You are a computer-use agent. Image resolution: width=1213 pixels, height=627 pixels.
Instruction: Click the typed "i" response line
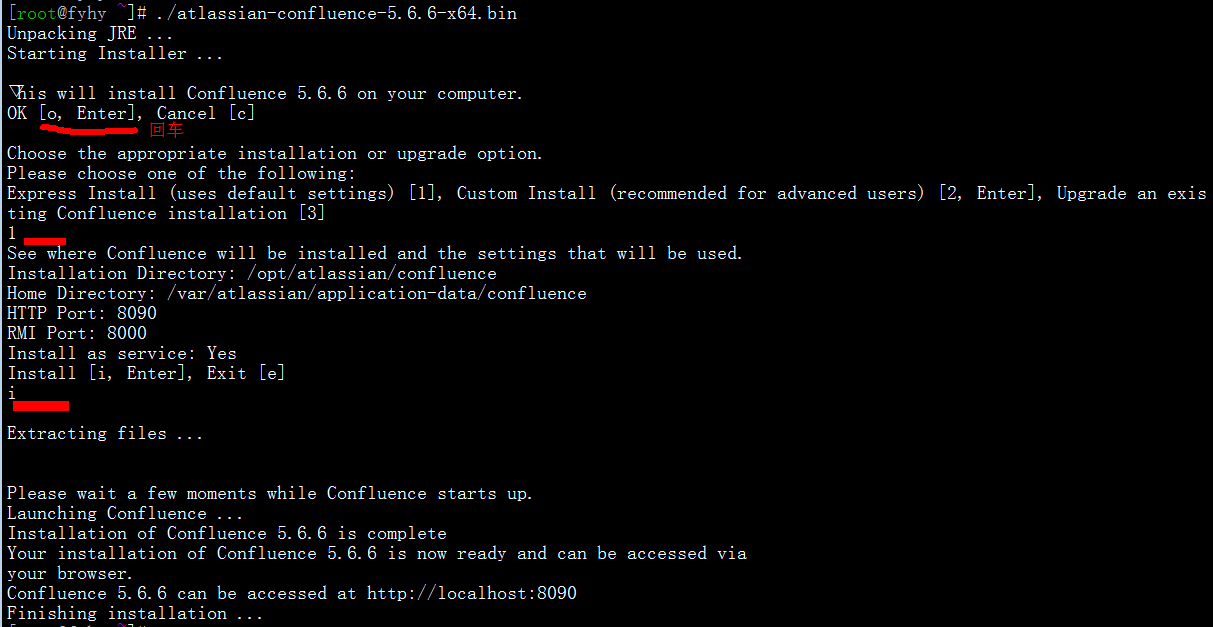click(12, 393)
